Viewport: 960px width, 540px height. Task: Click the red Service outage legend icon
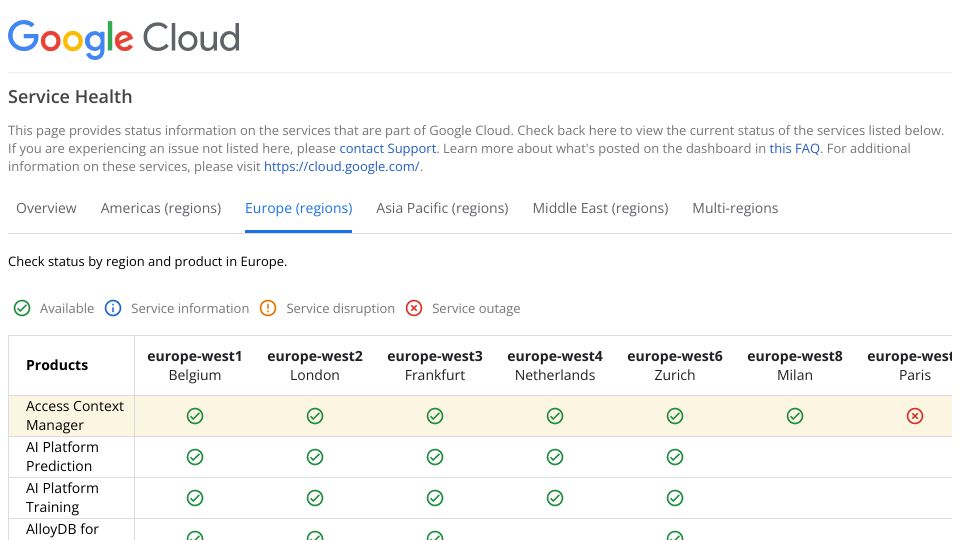click(414, 308)
